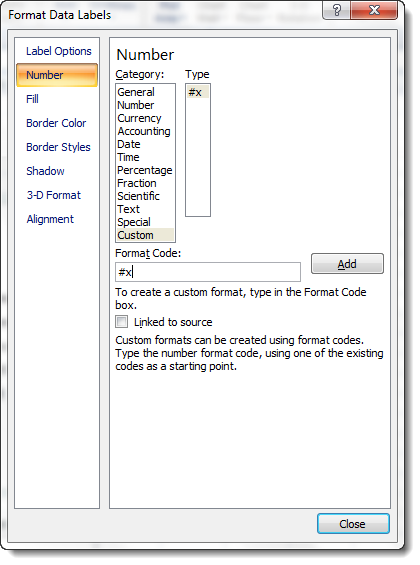Image resolution: width=420 pixels, height=565 pixels.
Task: Switch to the Alignment tab
Action: (x=50, y=219)
